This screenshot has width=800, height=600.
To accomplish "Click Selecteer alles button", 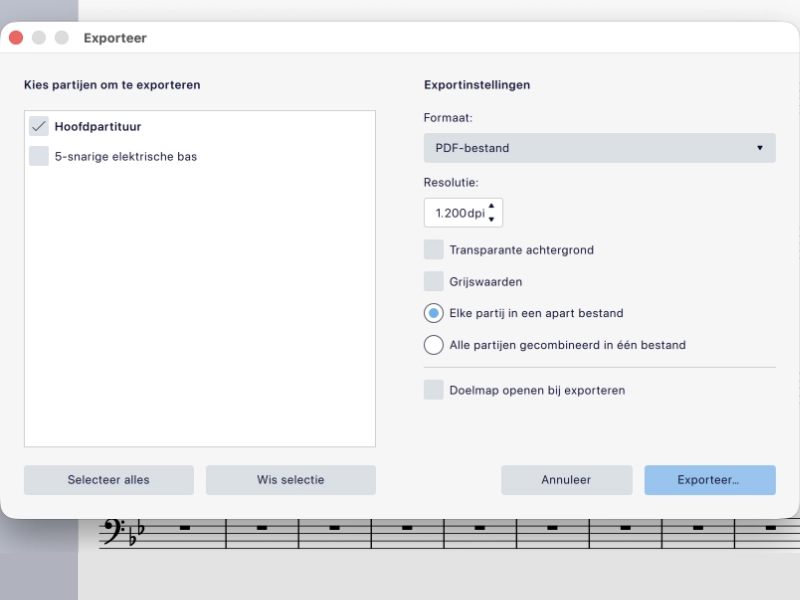I will click(109, 480).
